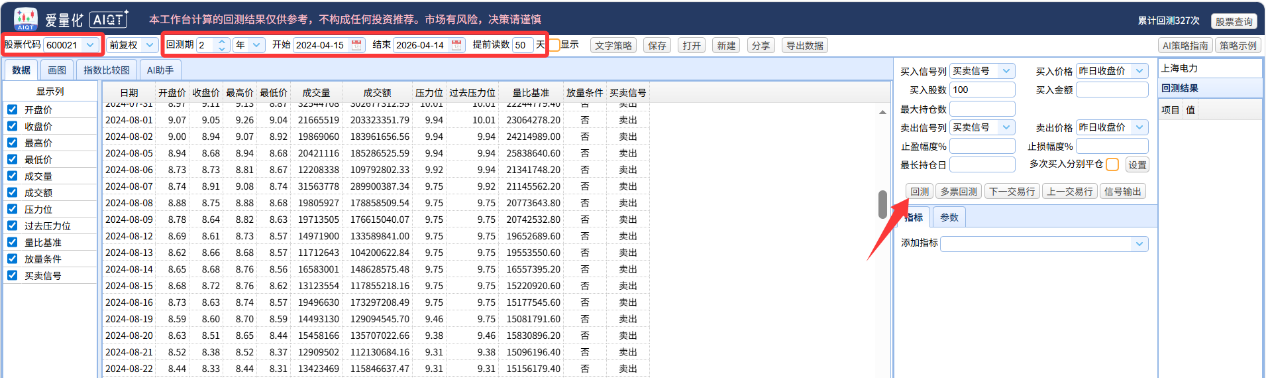Click the 保存 button
Screen dimensions: 1268x378
coord(656,45)
